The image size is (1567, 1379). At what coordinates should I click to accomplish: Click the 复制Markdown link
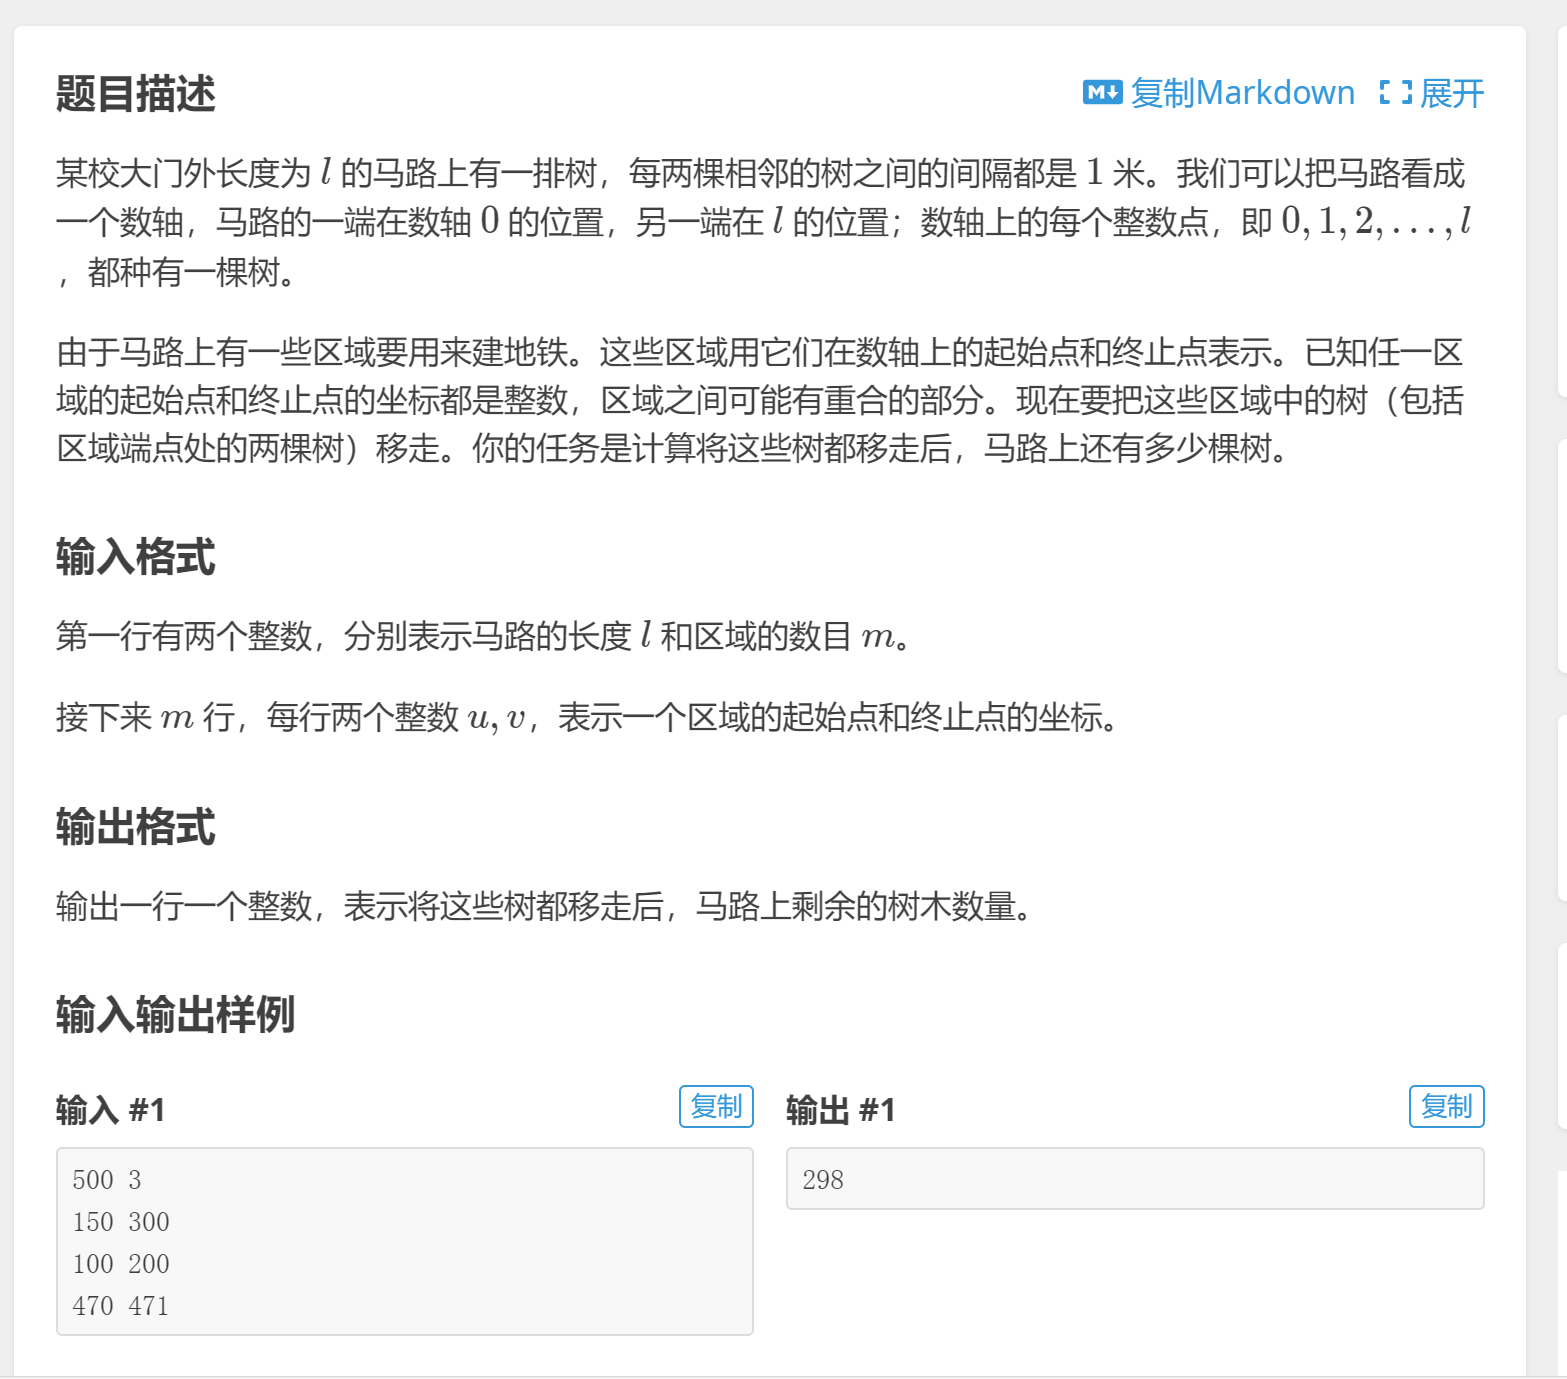1243,93
